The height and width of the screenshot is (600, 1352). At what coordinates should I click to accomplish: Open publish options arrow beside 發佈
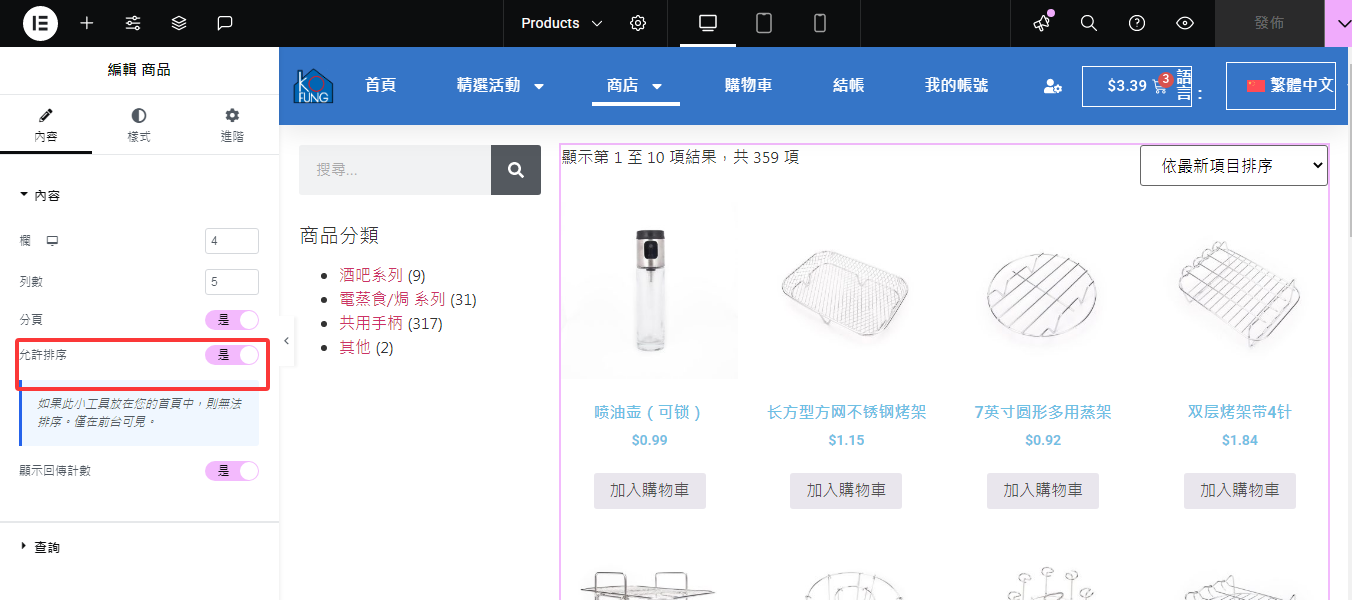tap(1338, 23)
